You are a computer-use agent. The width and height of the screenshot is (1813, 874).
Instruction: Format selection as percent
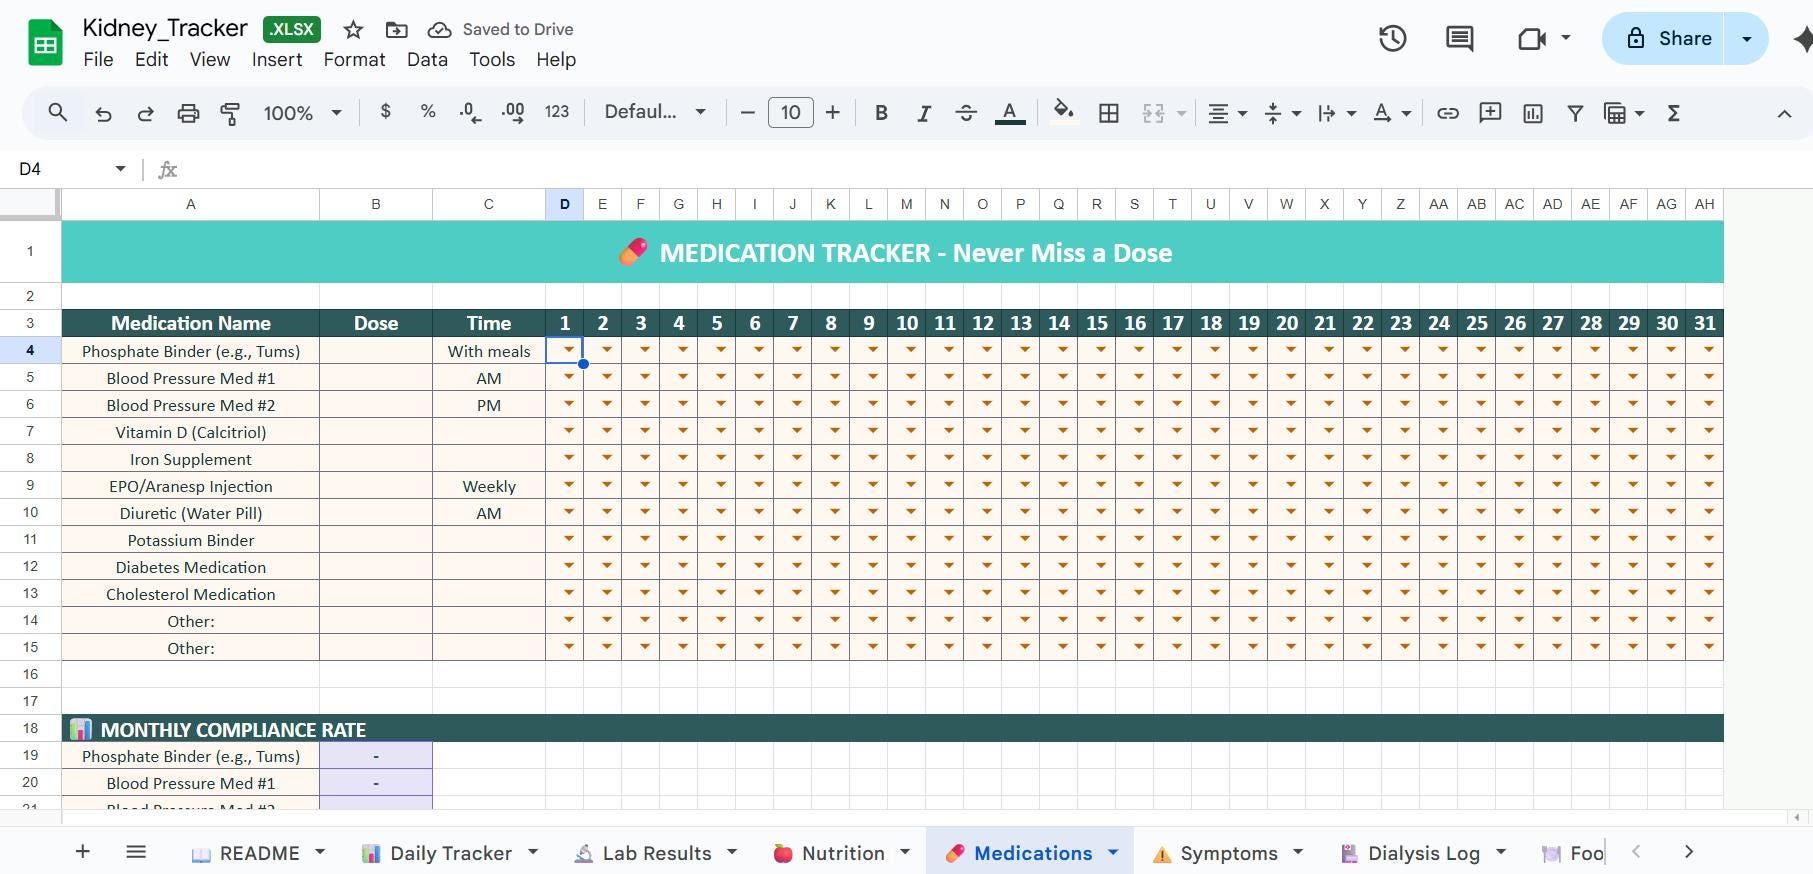click(428, 112)
